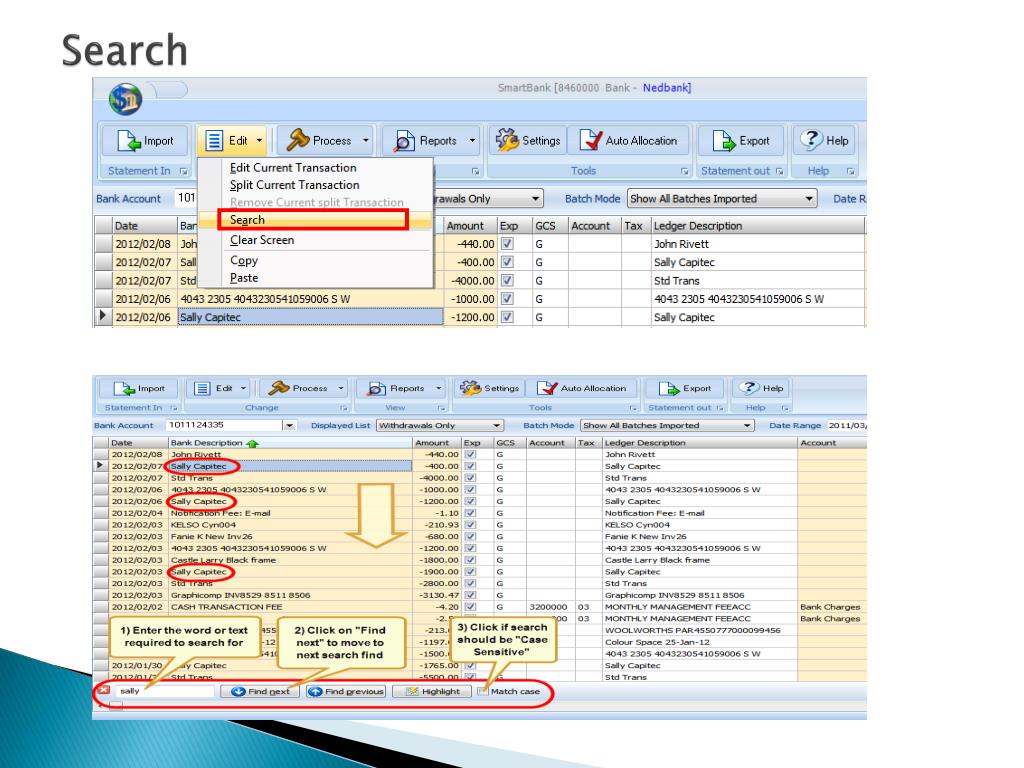The height and width of the screenshot is (768, 1024).
Task: Click the Export icon in upper window
Action: pyautogui.click(x=724, y=140)
